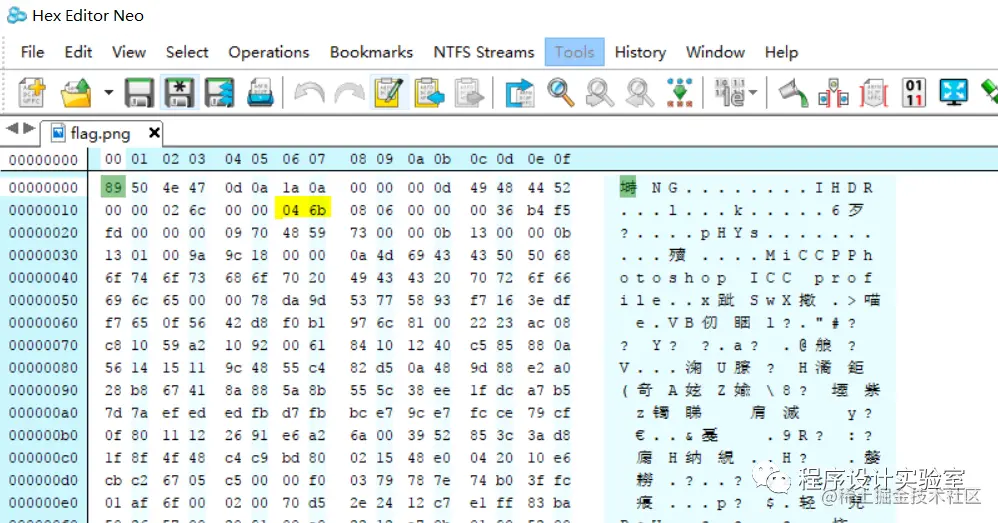Click byte 6c in row 00000010
The width and height of the screenshot is (998, 523).
coord(197,211)
